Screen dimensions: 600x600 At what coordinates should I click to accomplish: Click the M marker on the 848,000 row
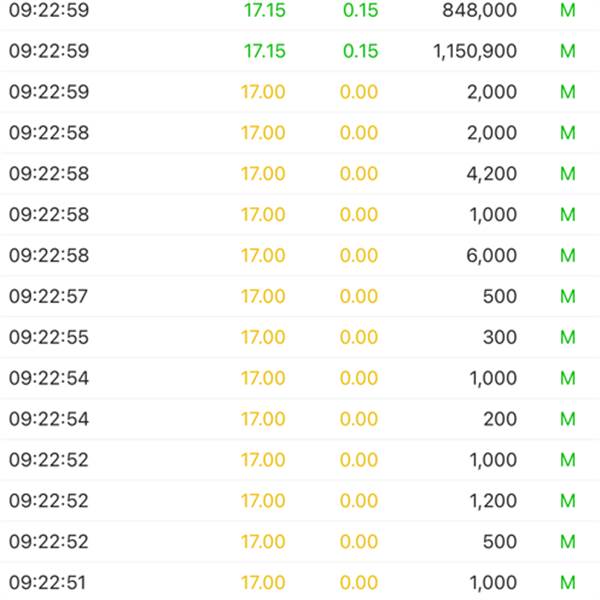click(x=568, y=10)
